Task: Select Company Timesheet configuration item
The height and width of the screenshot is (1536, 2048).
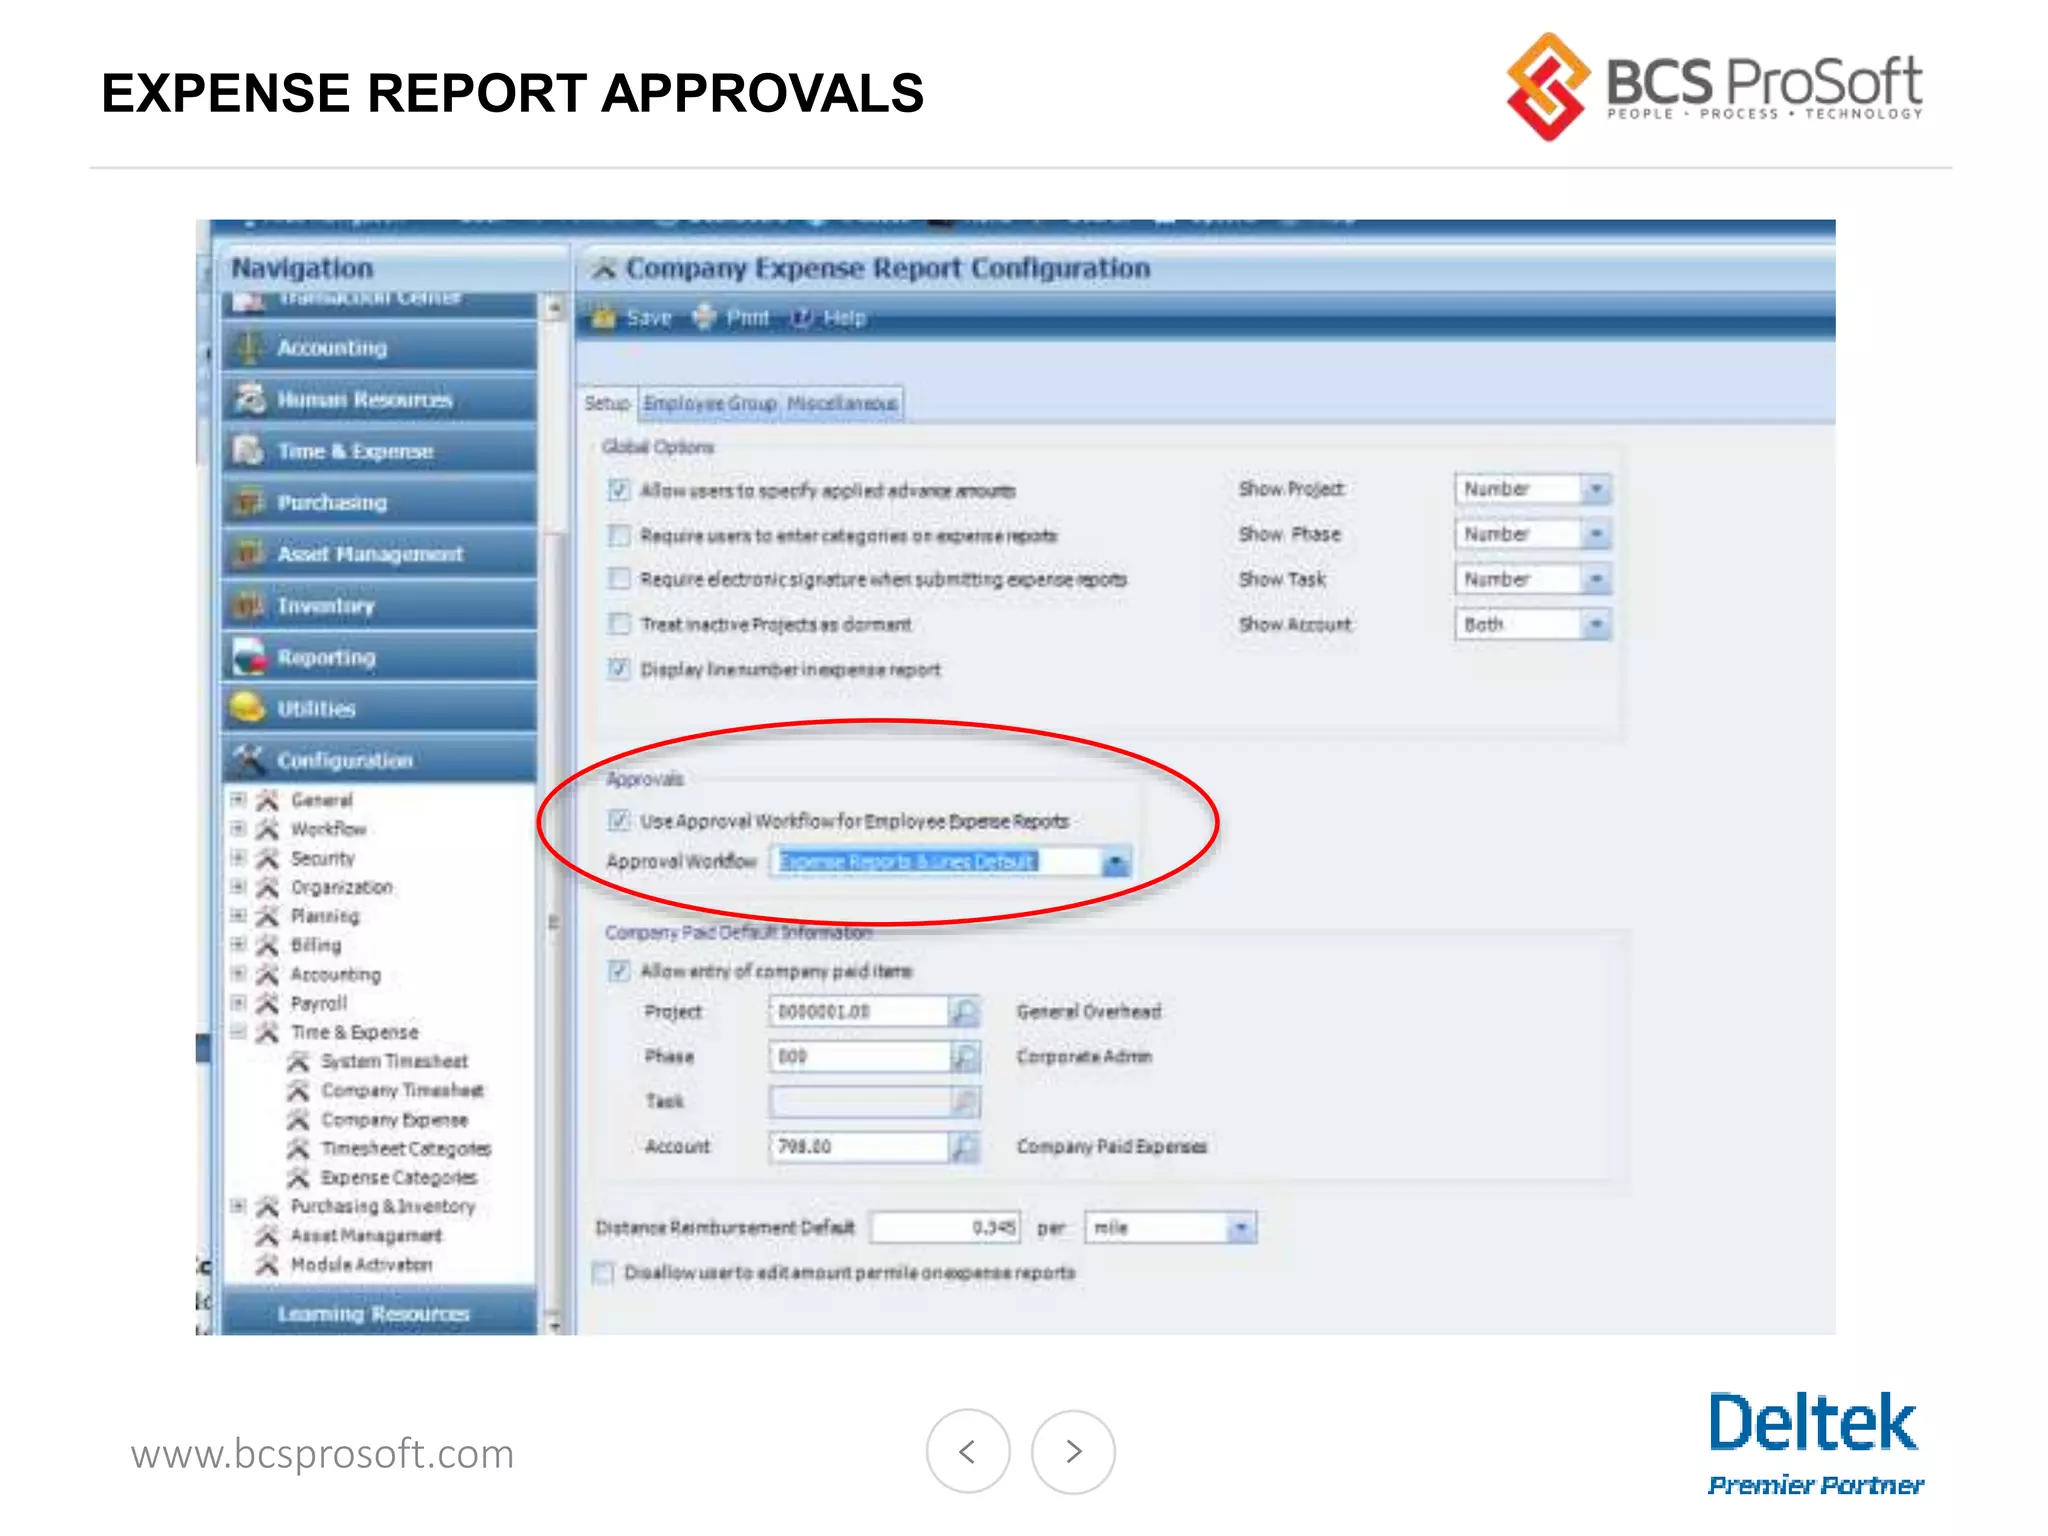Action: point(402,1090)
